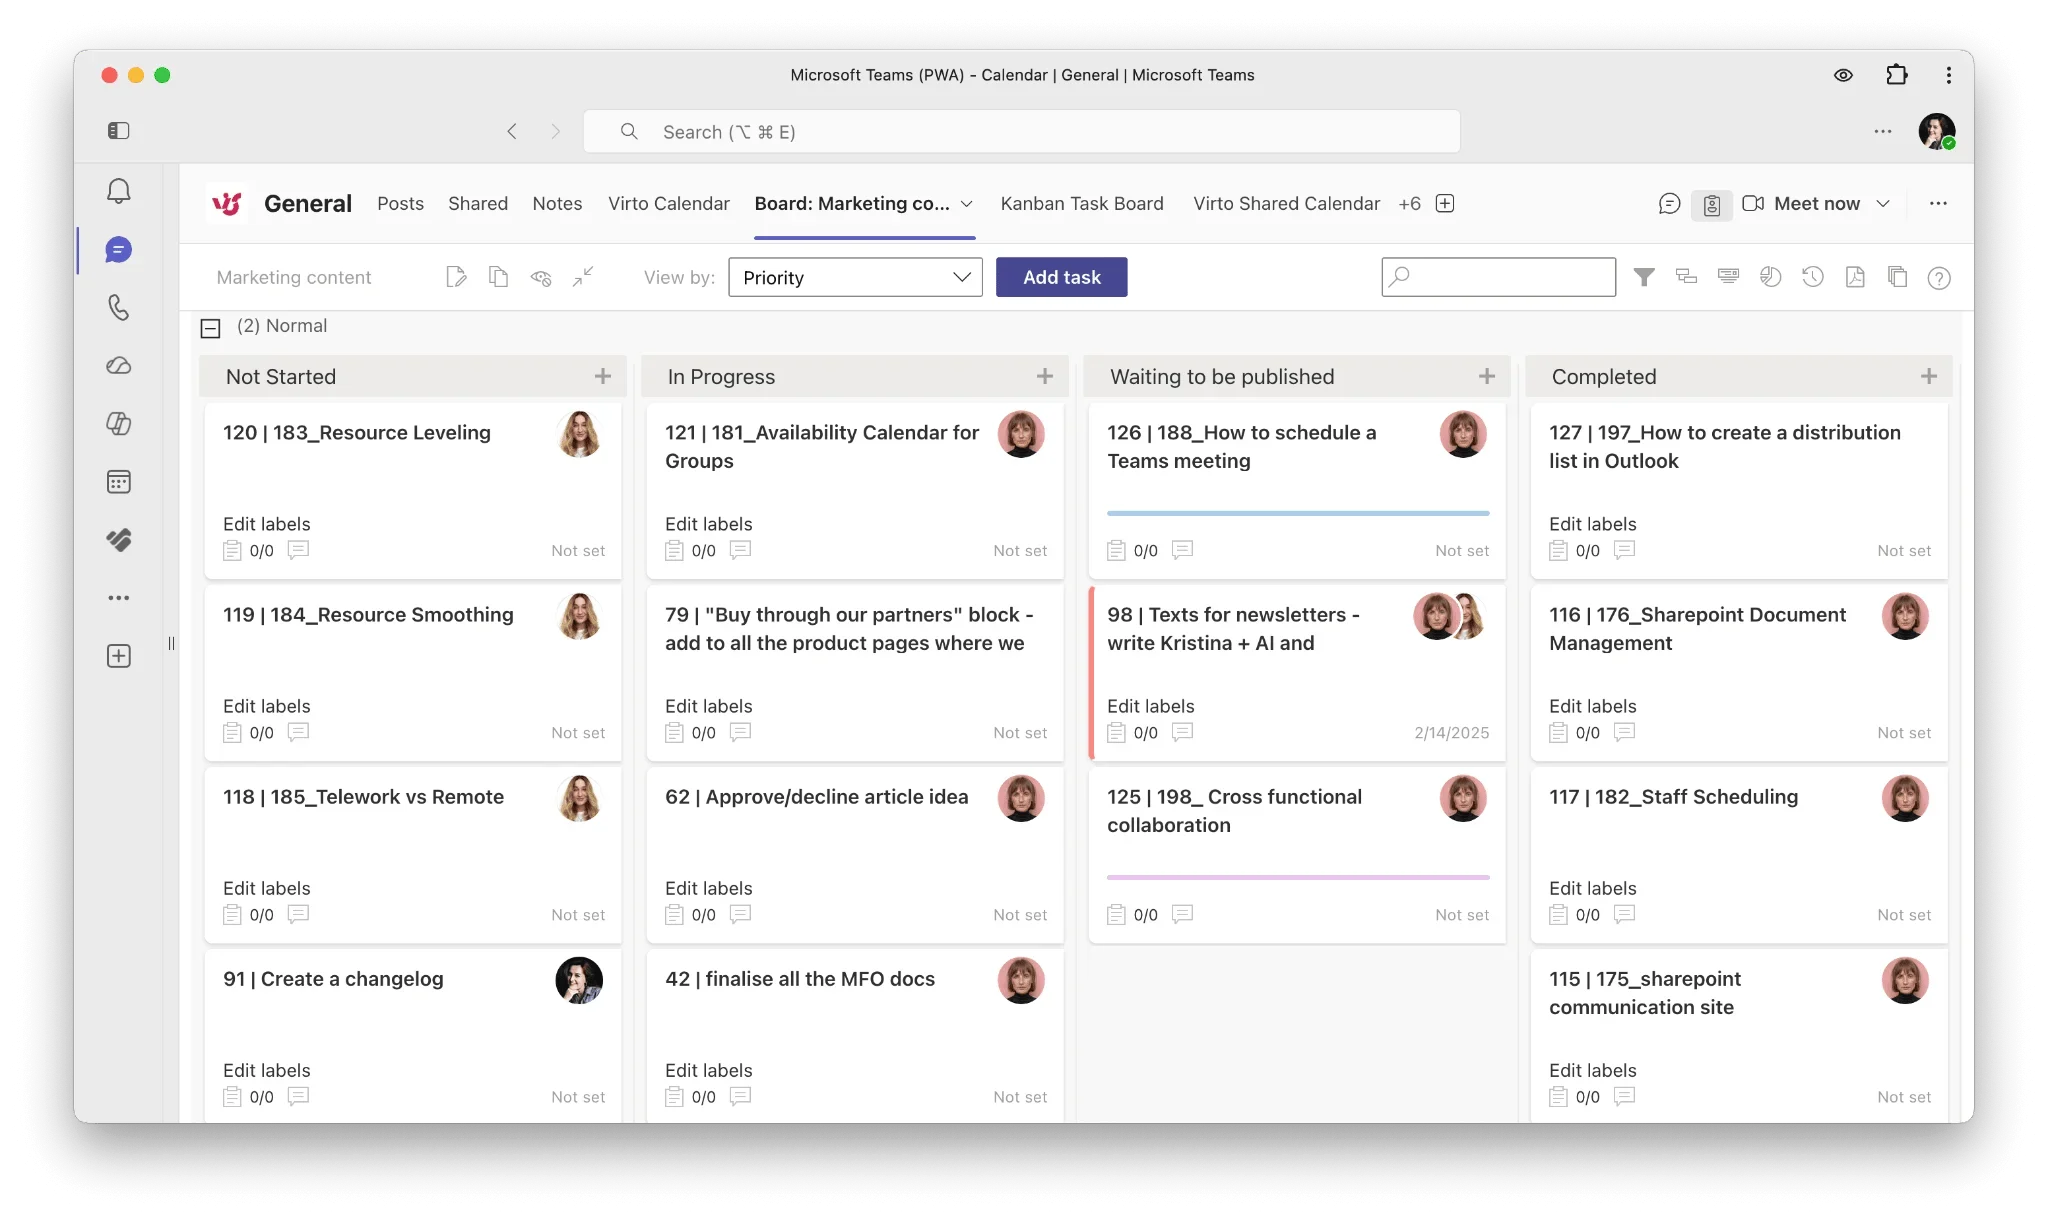Click Edit labels on 120 | 183_Resource Leveling card
This screenshot has width=2048, height=1221.
266,524
